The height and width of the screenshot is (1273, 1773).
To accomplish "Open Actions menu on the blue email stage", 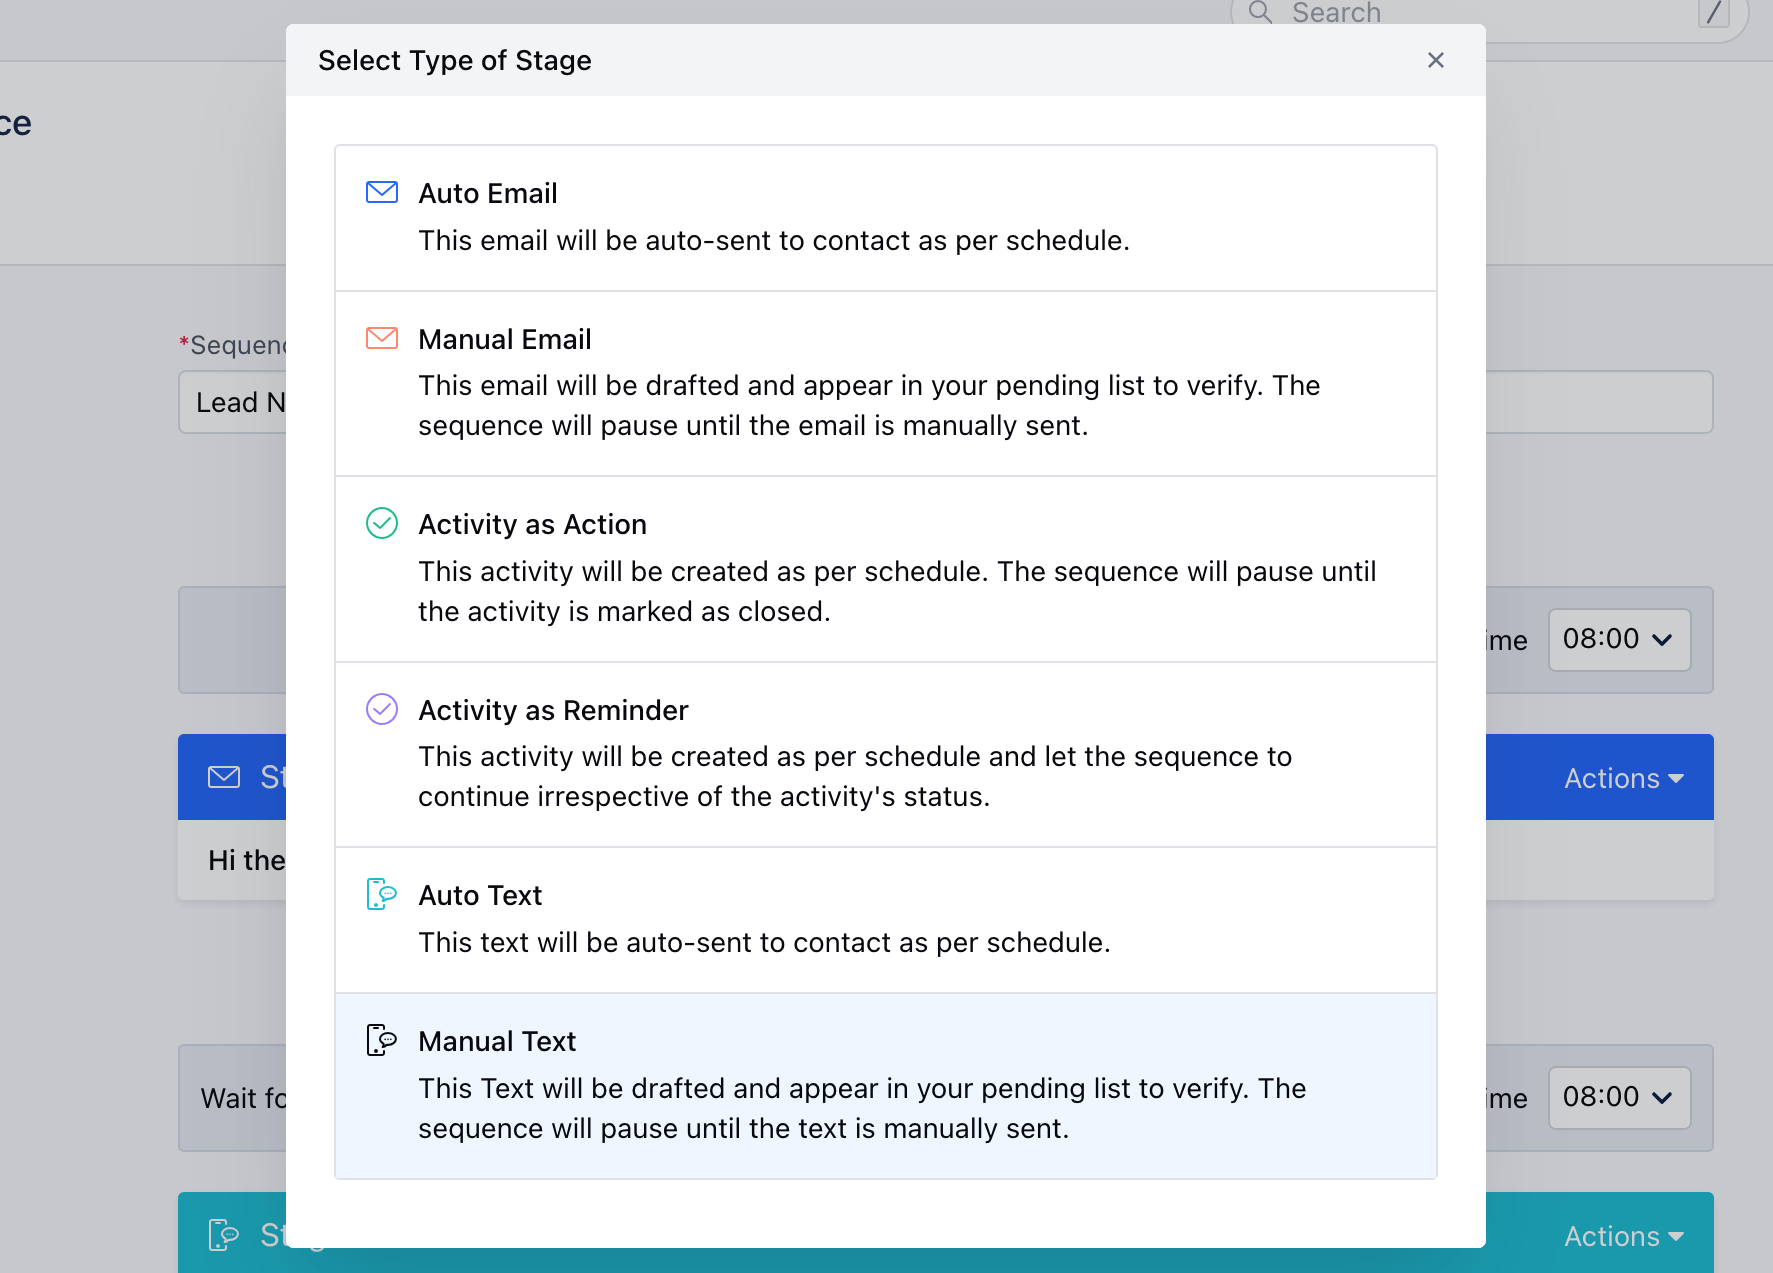I will pyautogui.click(x=1624, y=778).
